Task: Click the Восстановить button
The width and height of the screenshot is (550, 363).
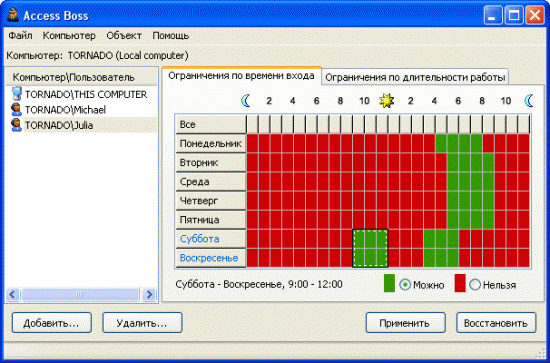Action: click(x=496, y=323)
